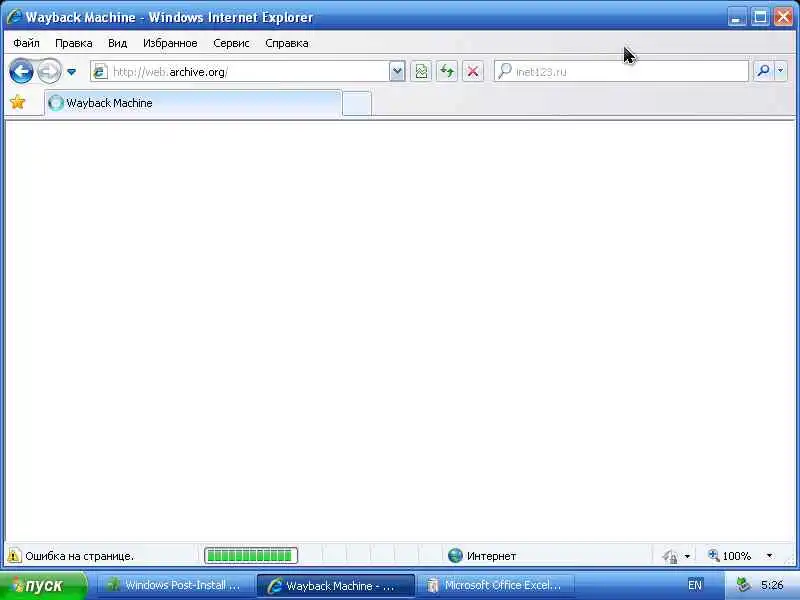This screenshot has height=600, width=800.
Task: Click the network tray icon
Action: tap(743, 585)
